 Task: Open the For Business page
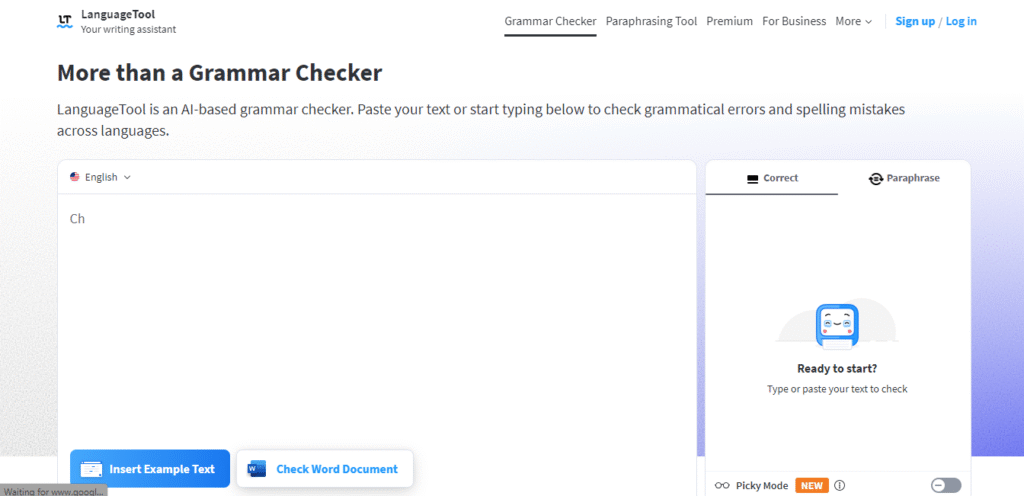click(794, 21)
